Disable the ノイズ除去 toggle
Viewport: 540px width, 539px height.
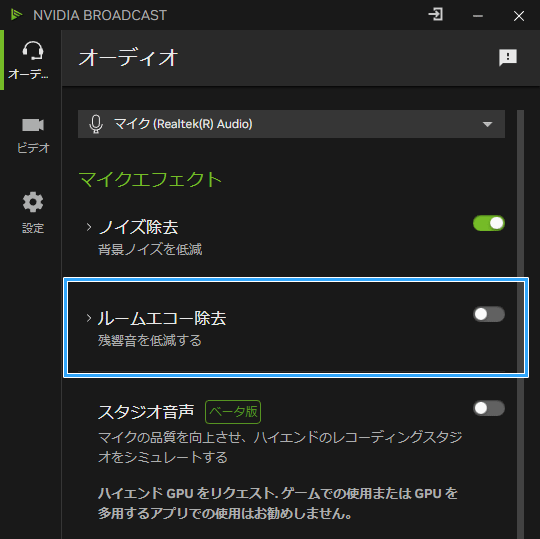489,223
